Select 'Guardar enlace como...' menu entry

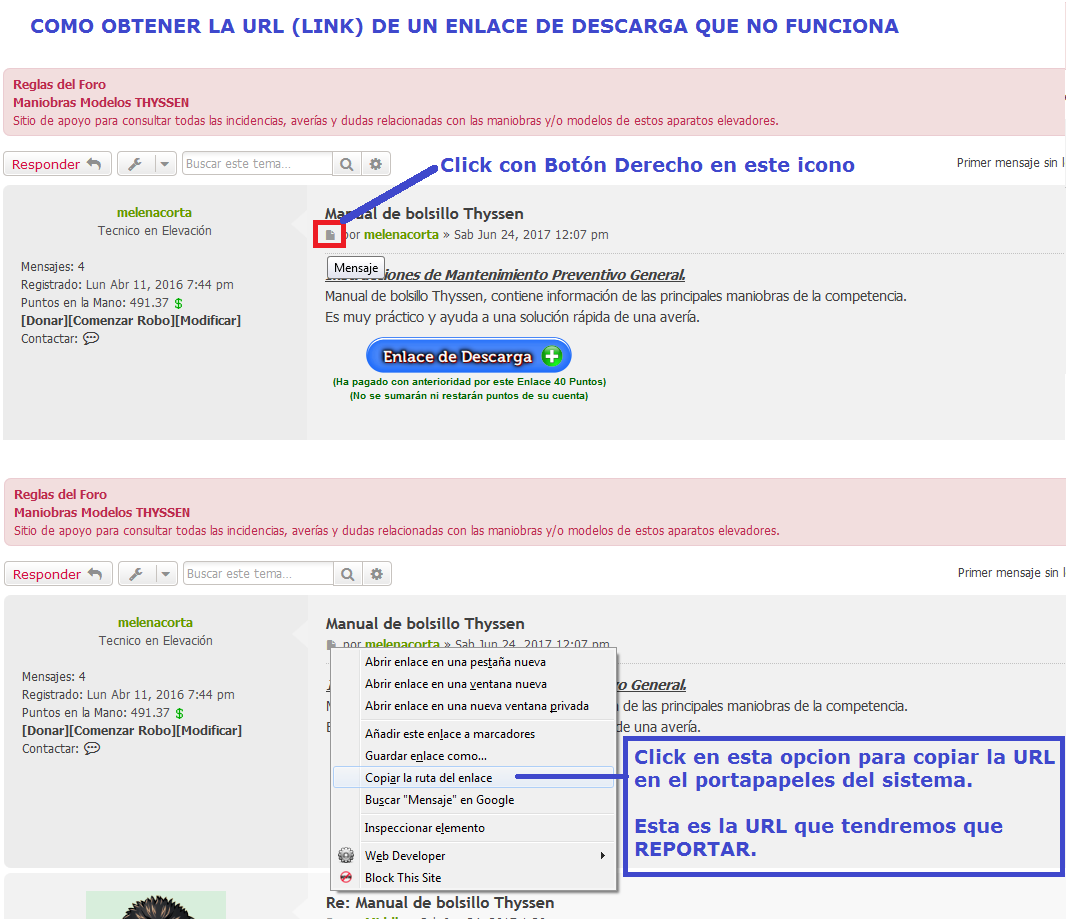[x=473, y=756]
